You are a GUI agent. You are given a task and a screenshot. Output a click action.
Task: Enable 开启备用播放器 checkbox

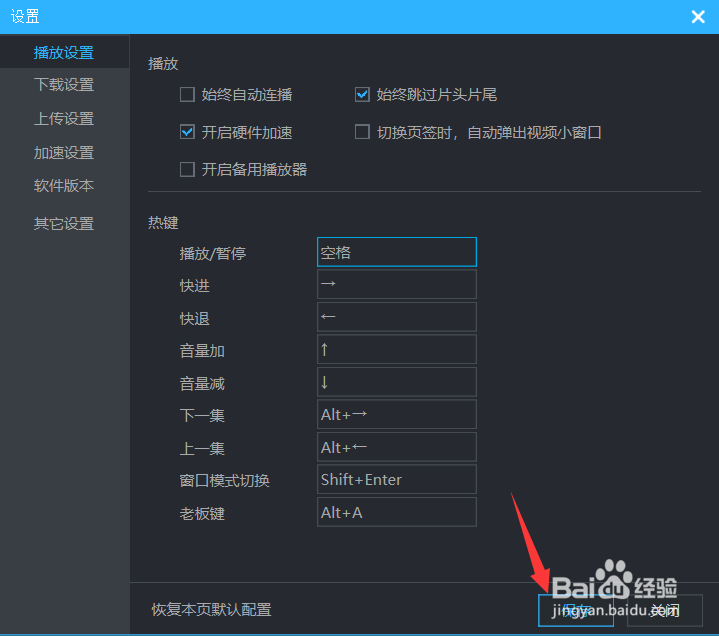tap(187, 169)
